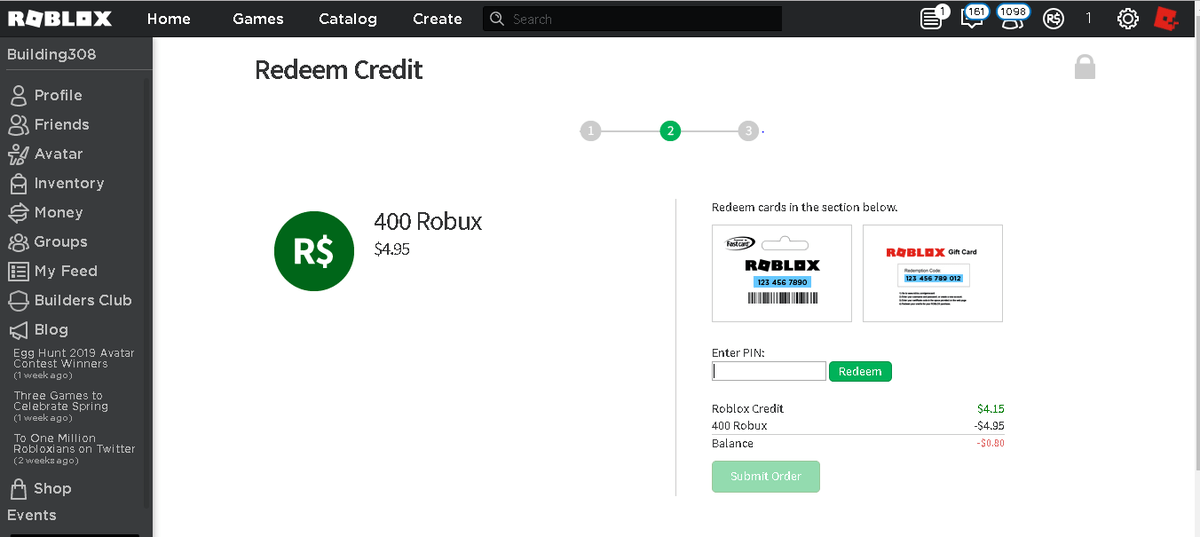
Task: Open the My Feed notifications icon
Action: (932, 18)
